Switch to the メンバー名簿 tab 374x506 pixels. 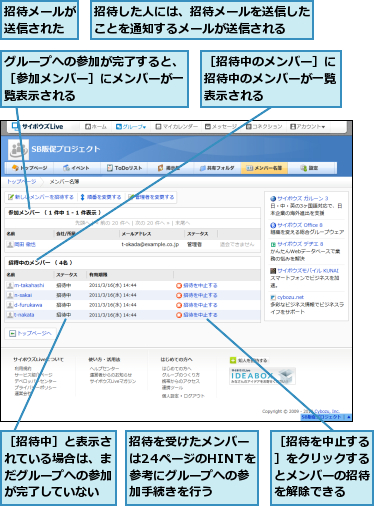coord(264,168)
